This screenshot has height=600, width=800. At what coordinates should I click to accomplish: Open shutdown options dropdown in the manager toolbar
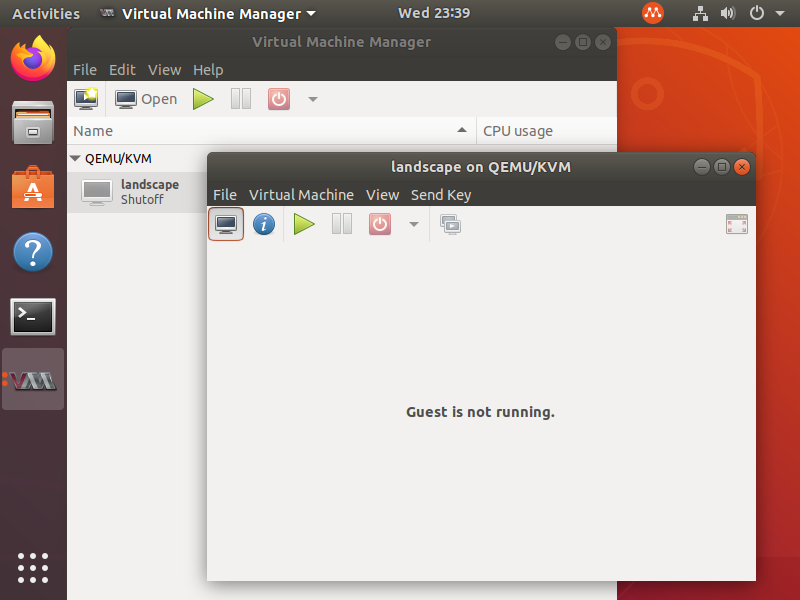coord(313,99)
